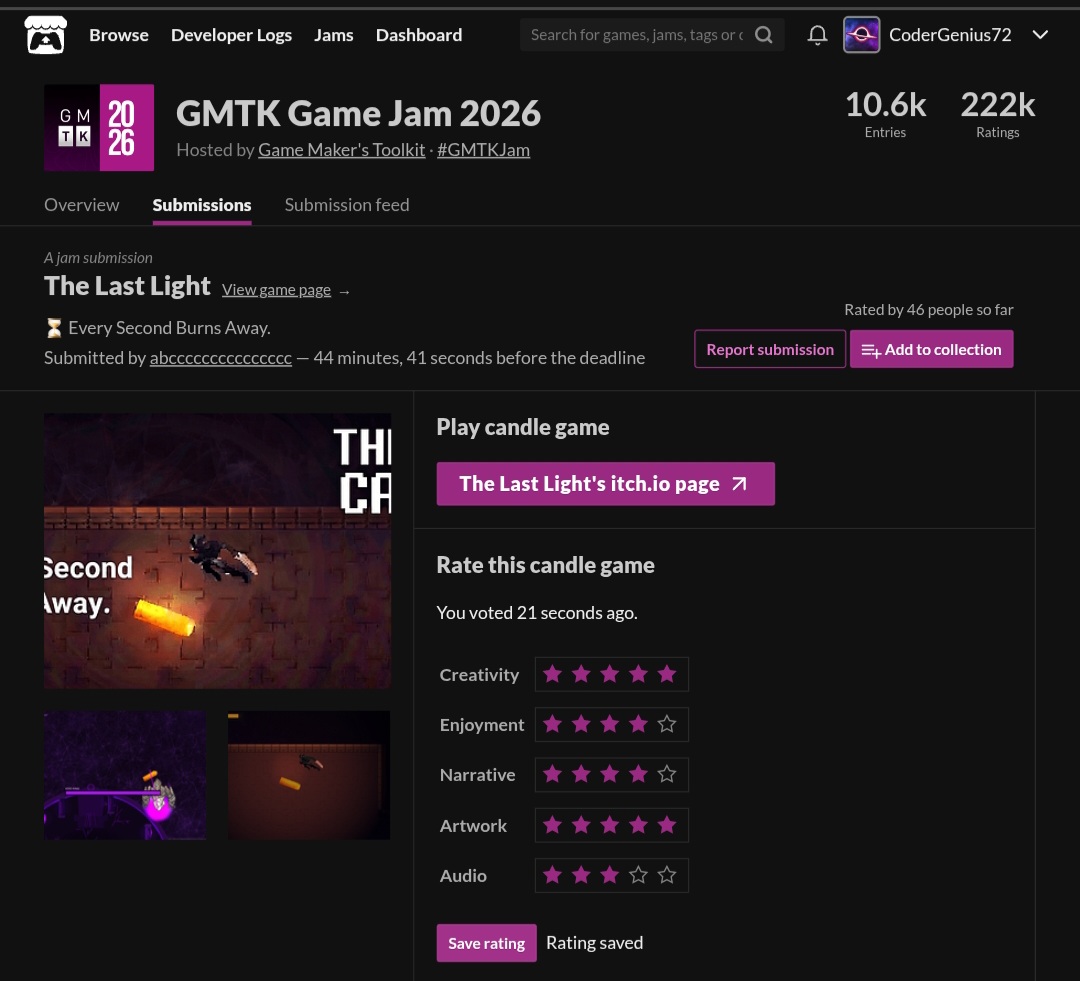Click 'You voted 21 seconds ago.' text

click(537, 612)
